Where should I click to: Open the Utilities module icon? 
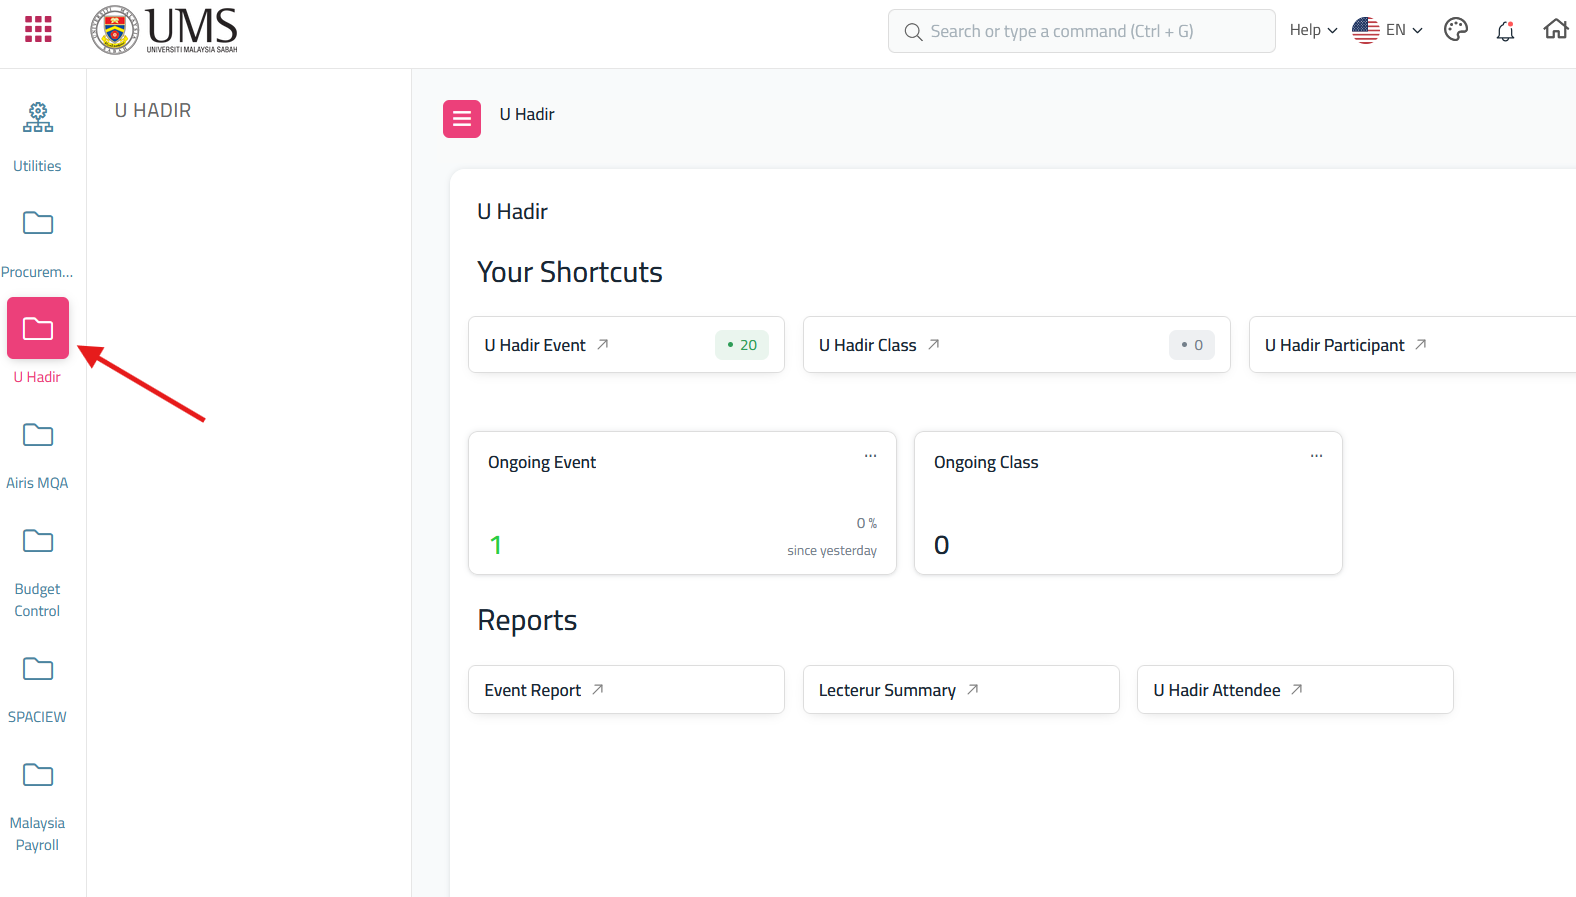(x=38, y=117)
